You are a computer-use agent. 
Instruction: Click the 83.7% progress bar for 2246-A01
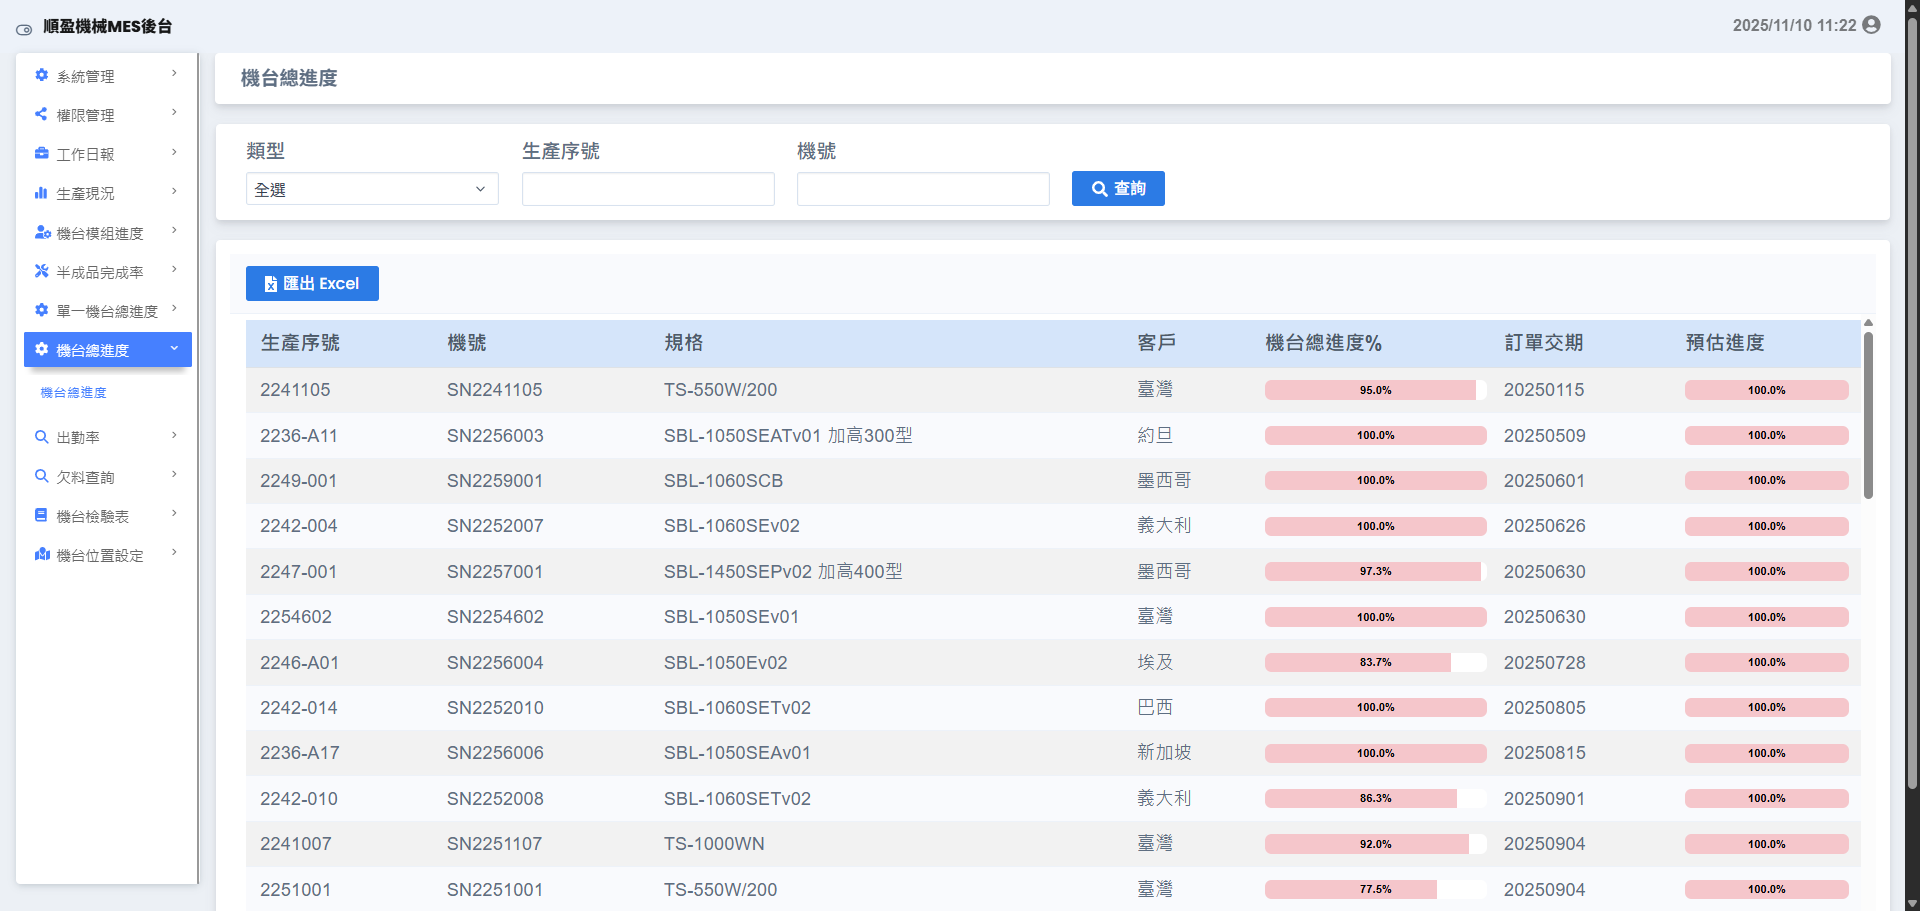click(x=1375, y=663)
